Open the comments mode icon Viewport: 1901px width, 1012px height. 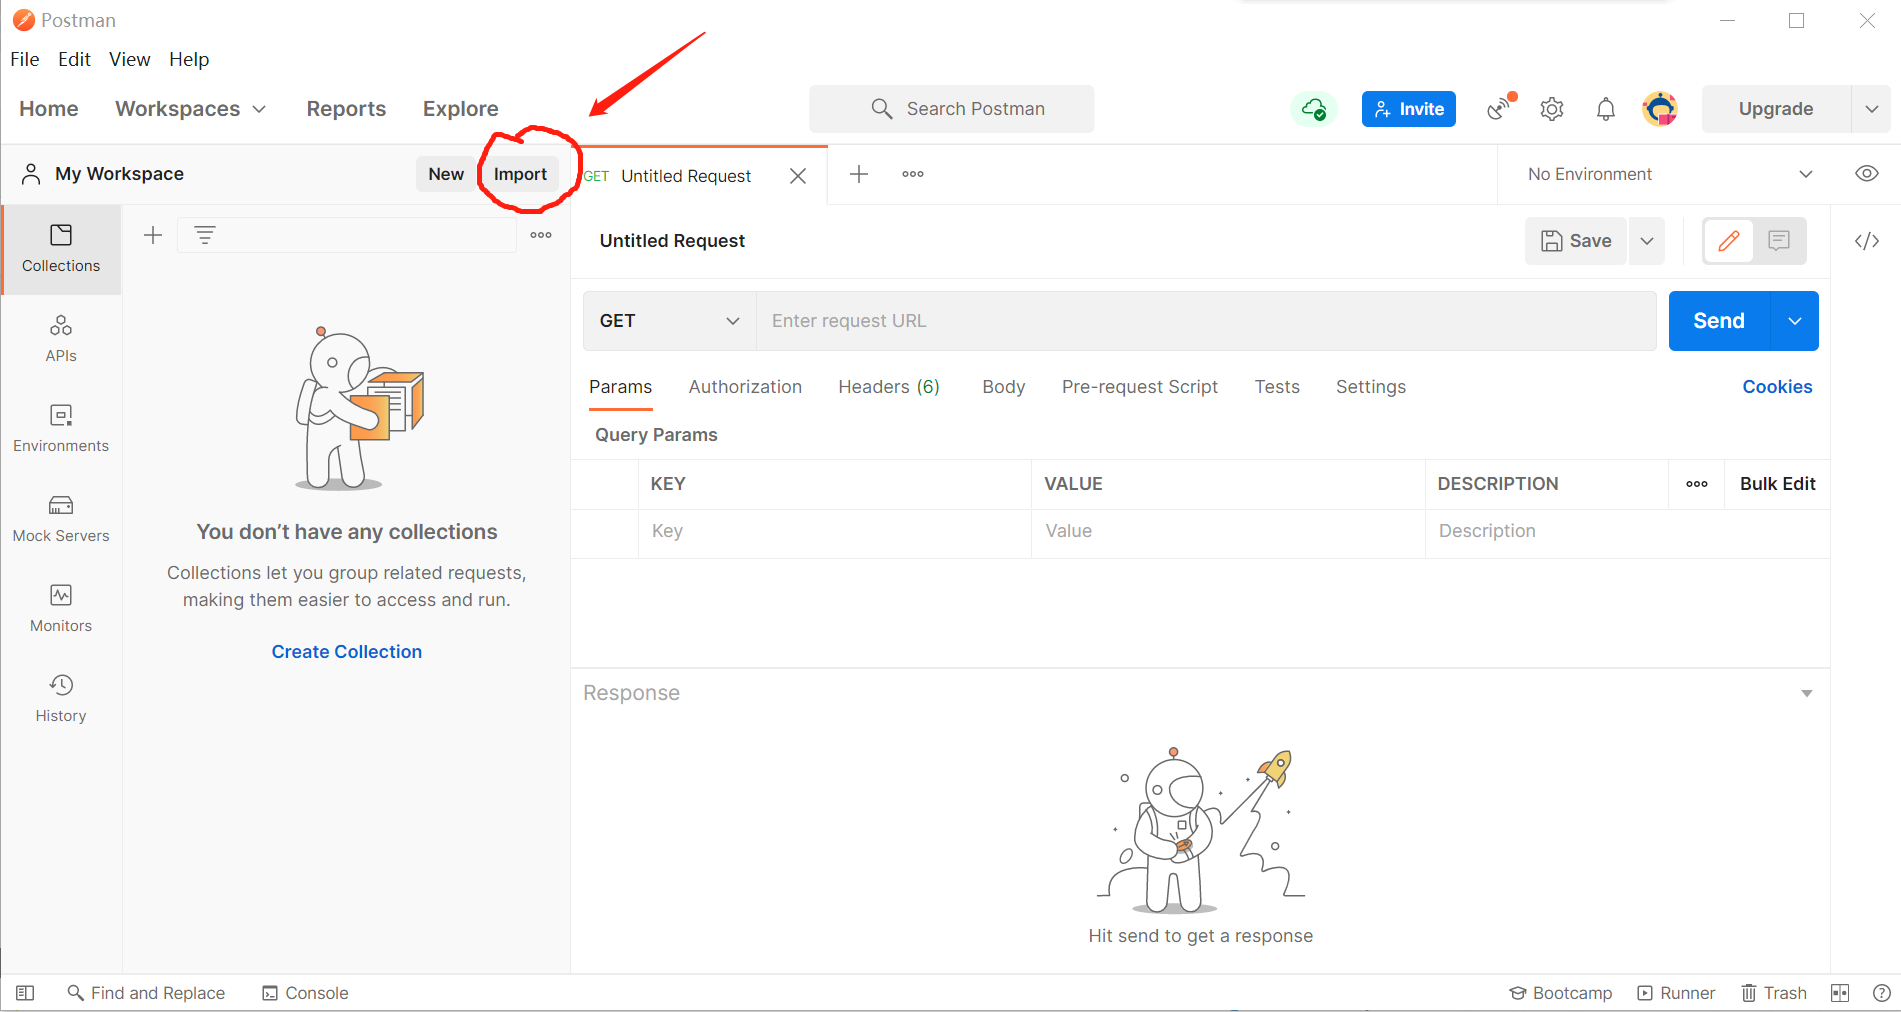(x=1779, y=240)
